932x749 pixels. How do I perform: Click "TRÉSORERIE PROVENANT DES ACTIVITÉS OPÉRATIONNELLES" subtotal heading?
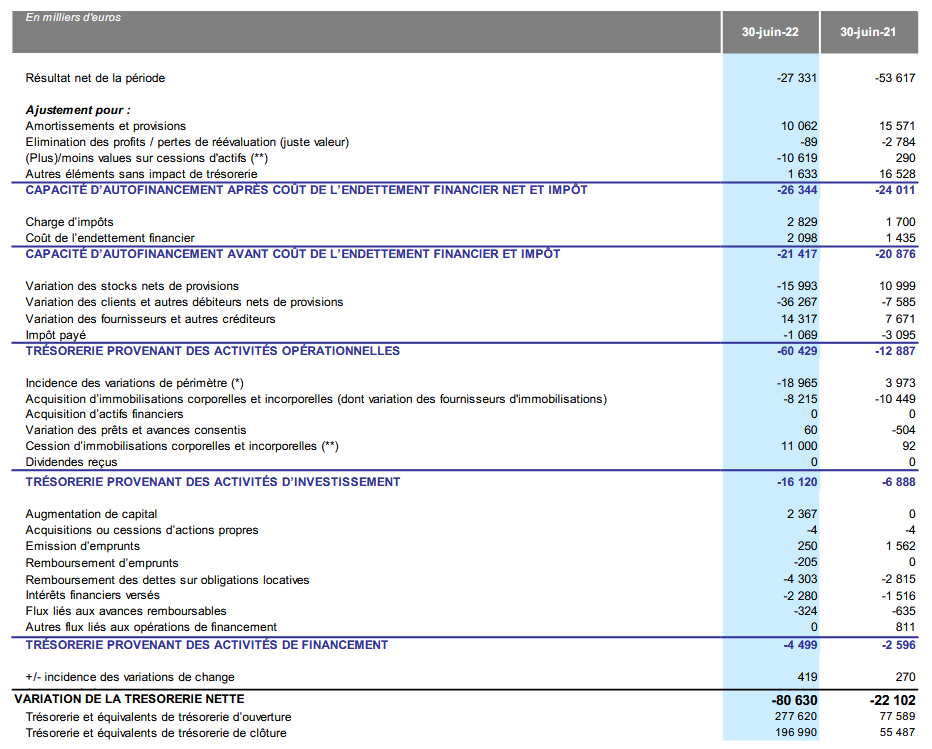click(x=212, y=351)
